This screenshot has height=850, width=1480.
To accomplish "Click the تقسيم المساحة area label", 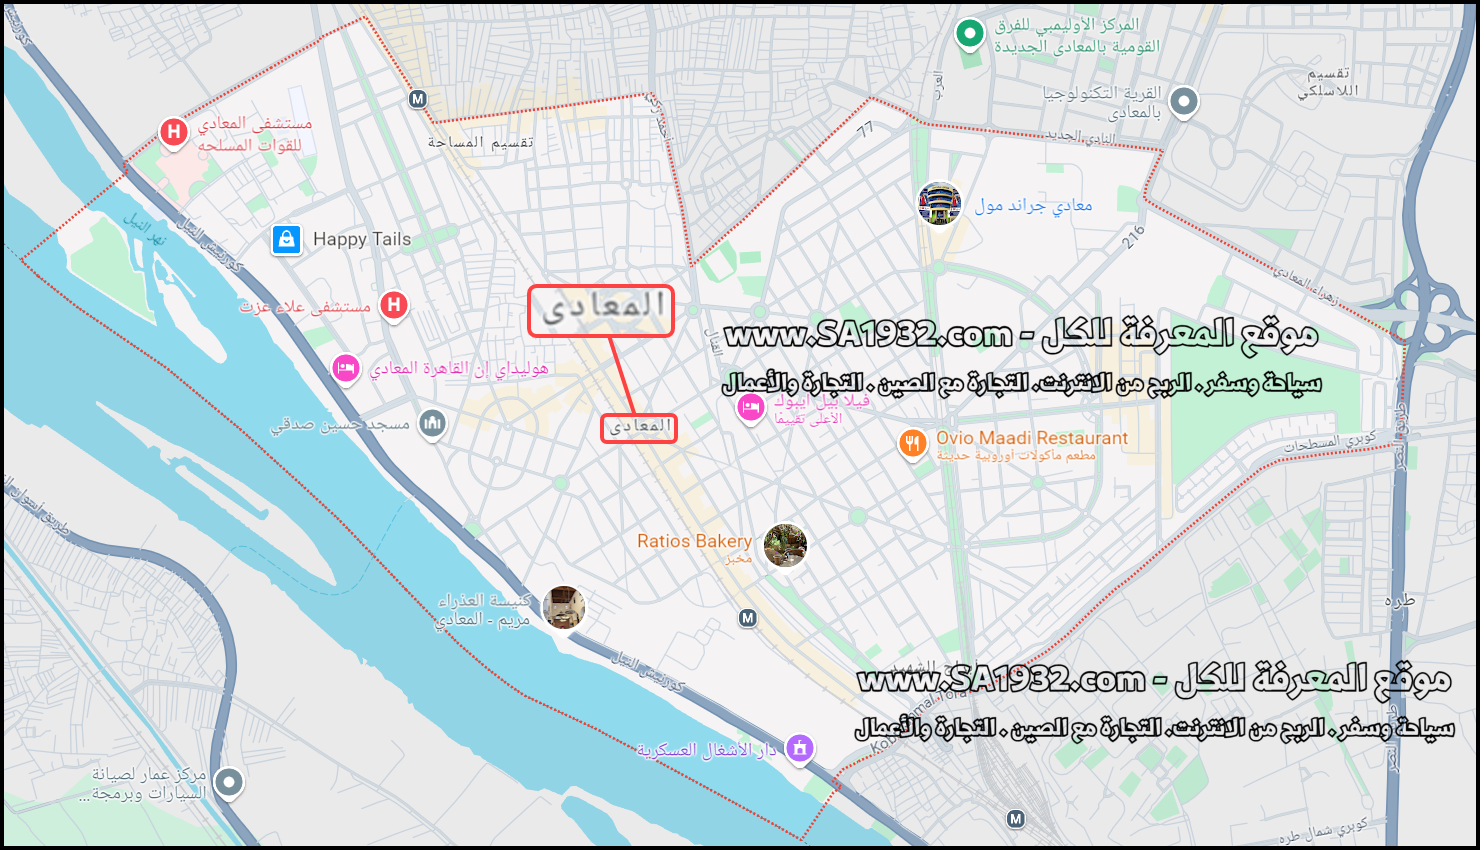I will (481, 142).
